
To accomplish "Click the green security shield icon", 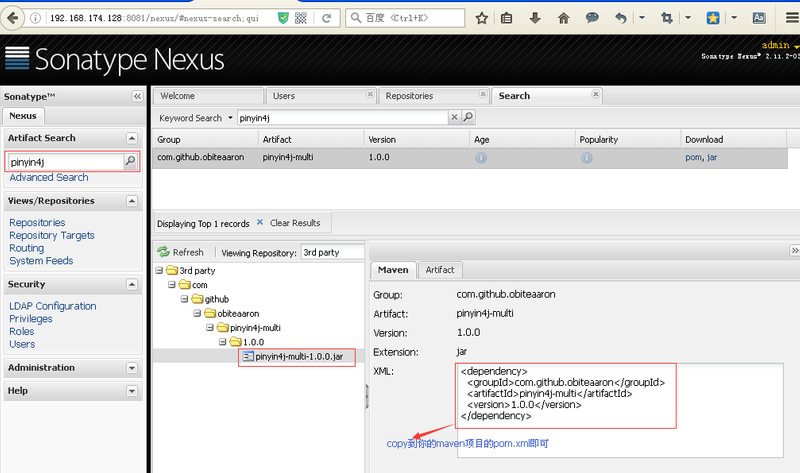I will click(283, 18).
